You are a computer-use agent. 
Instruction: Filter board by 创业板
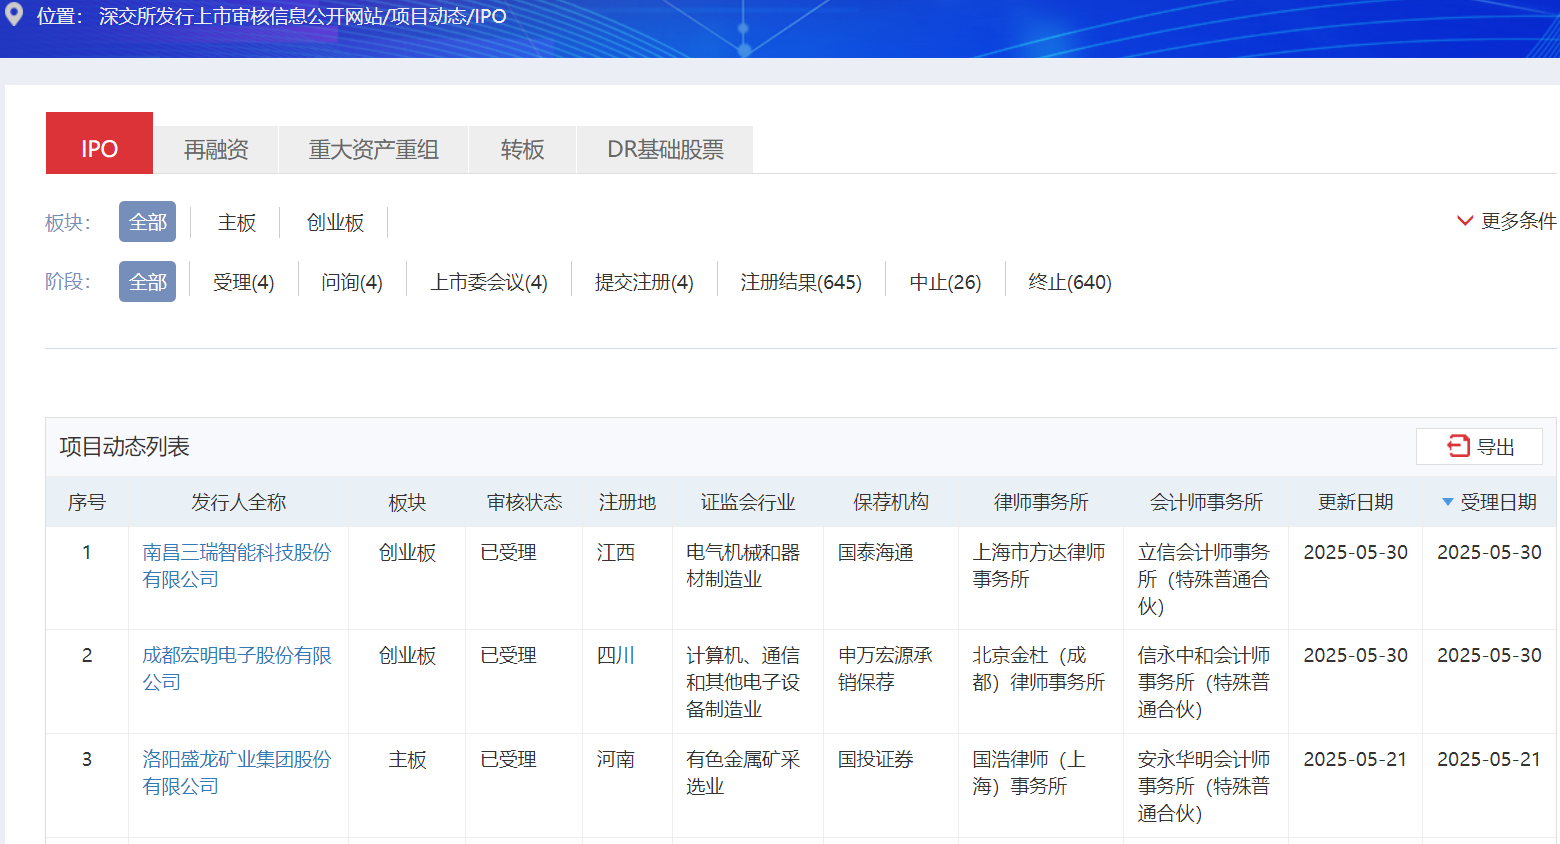coord(335,222)
